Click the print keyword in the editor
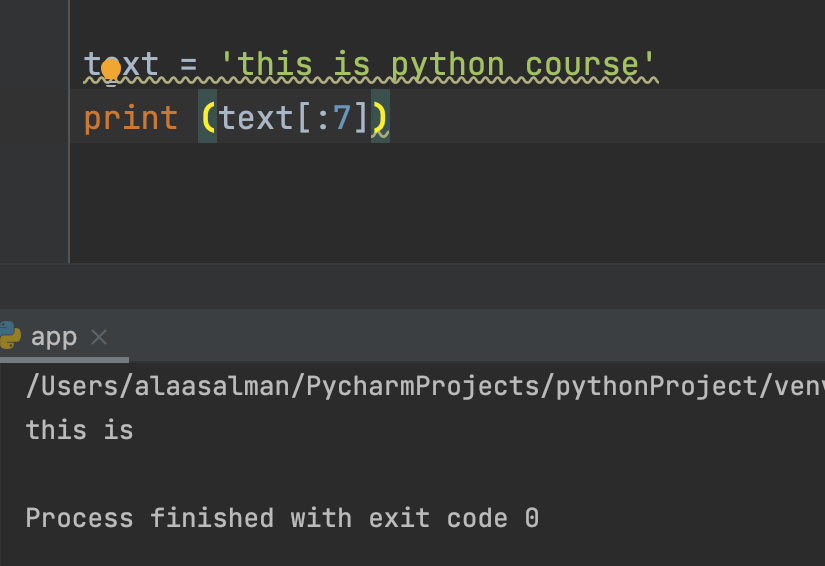The image size is (825, 566). pos(130,119)
